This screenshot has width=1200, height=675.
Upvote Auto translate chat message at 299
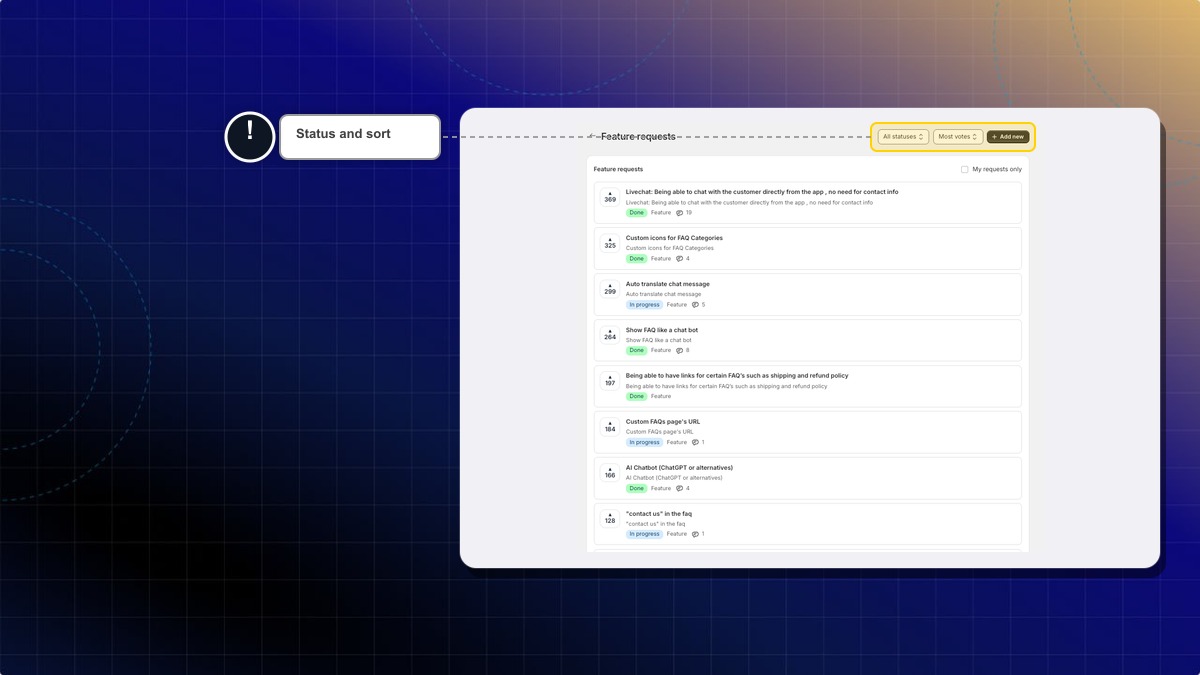point(610,289)
